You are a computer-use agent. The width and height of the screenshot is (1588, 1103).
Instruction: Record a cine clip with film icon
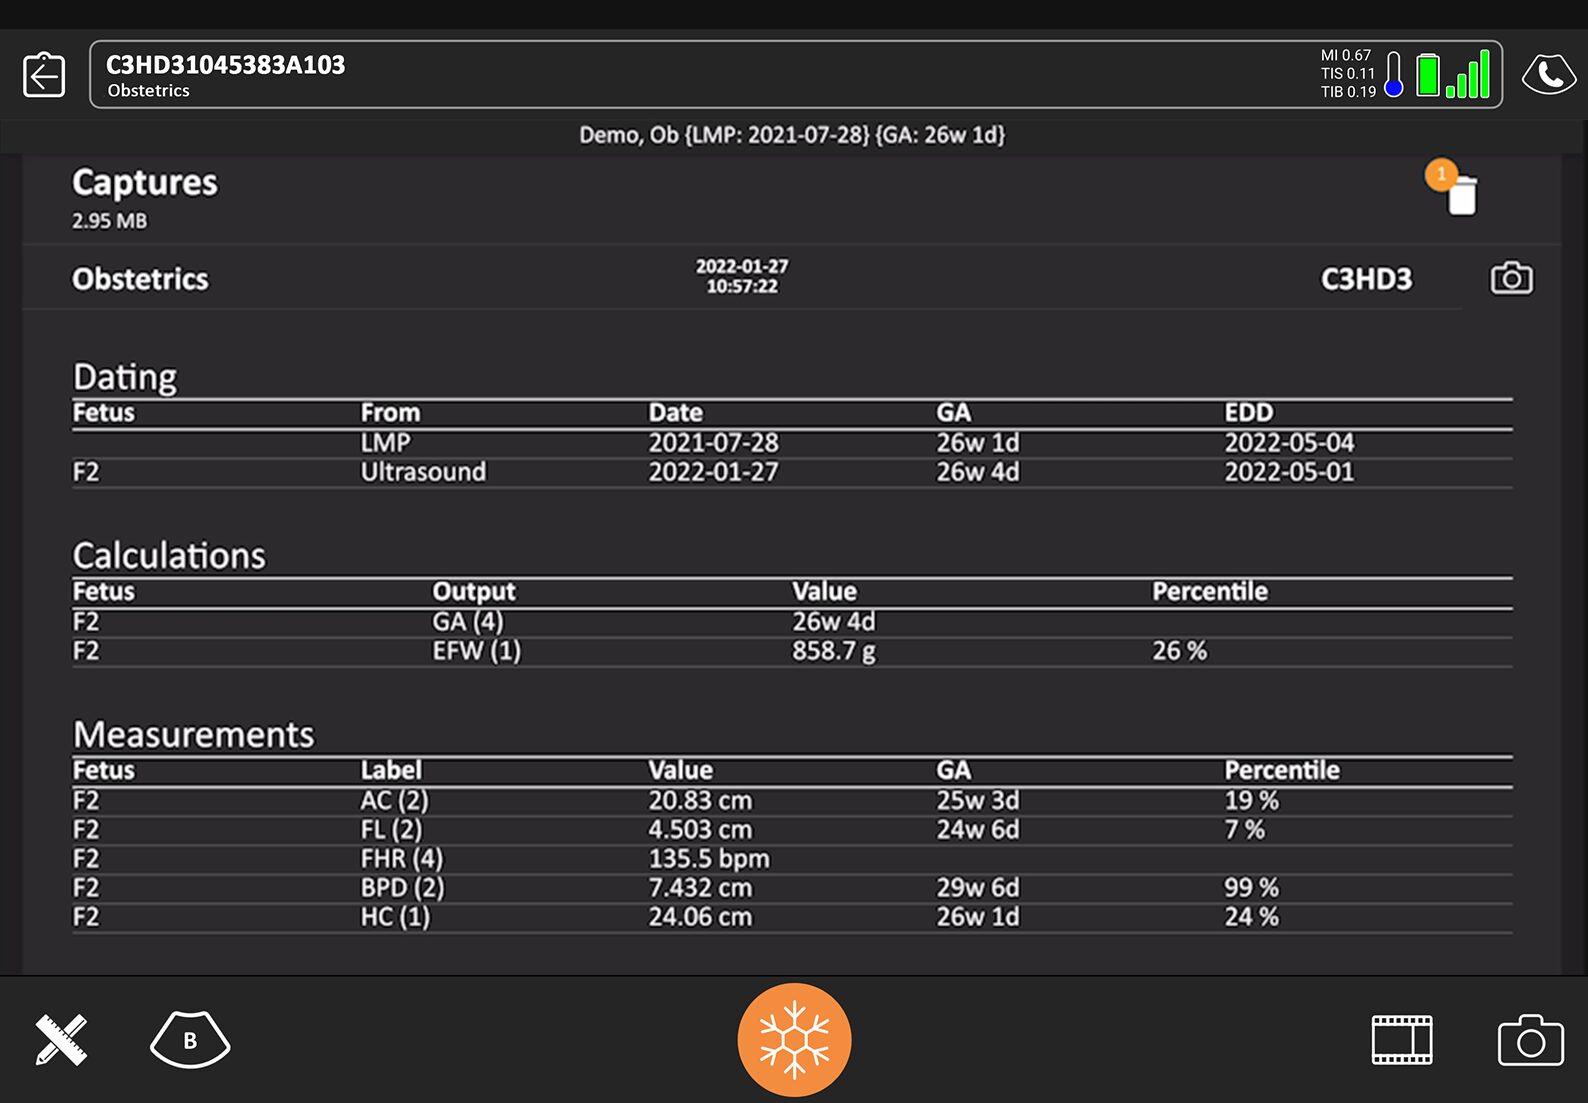[x=1401, y=1040]
